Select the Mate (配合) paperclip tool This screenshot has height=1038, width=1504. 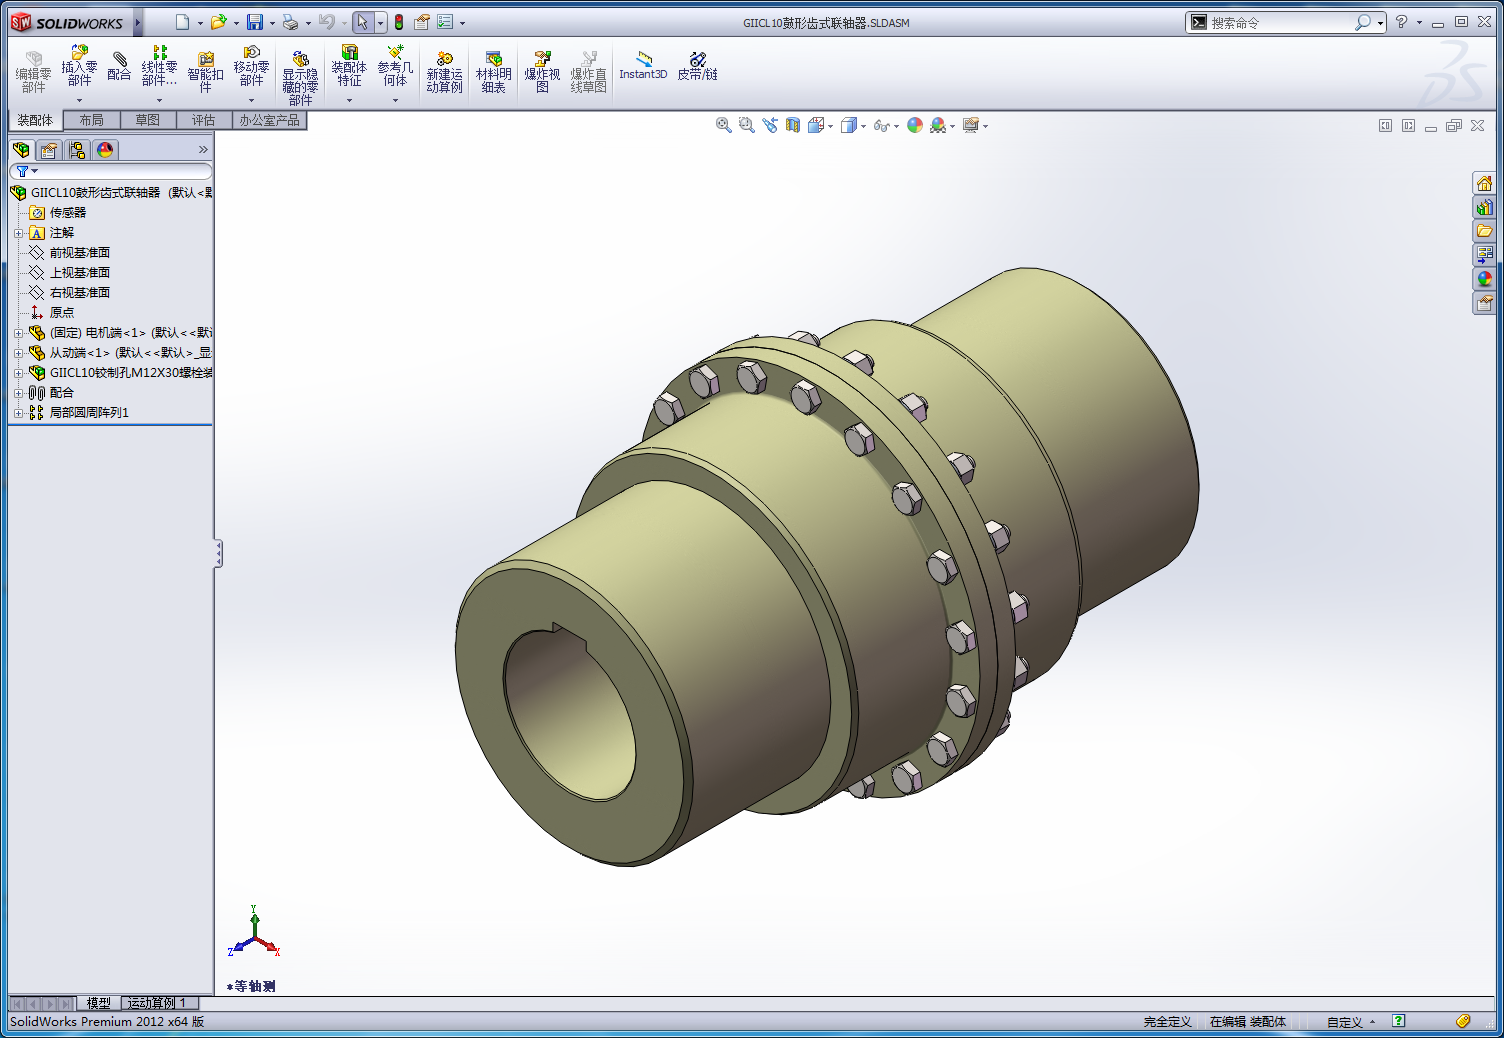click(x=119, y=65)
